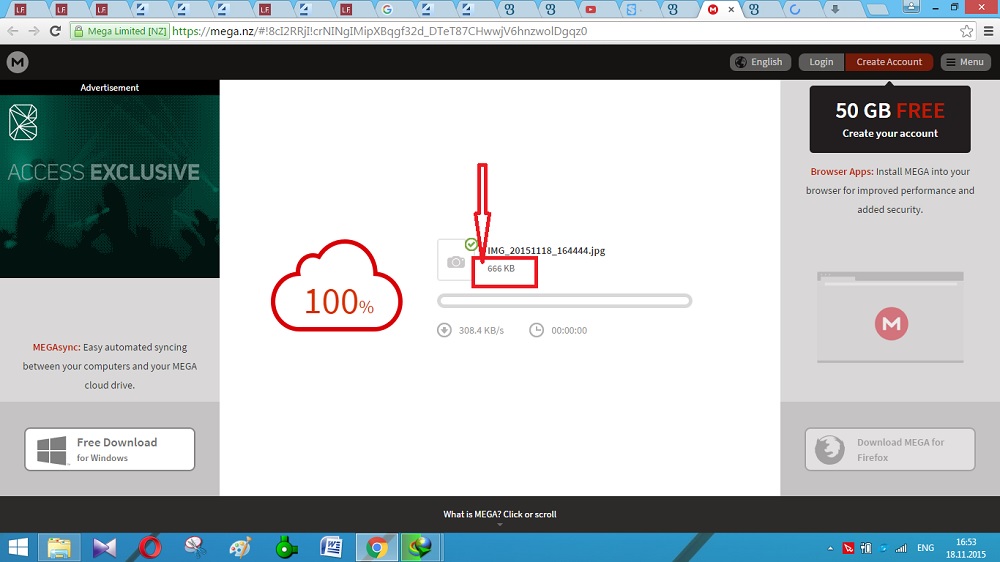Open Snipping Tool from the taskbar
Screen dimensions: 1000x562
(195, 547)
